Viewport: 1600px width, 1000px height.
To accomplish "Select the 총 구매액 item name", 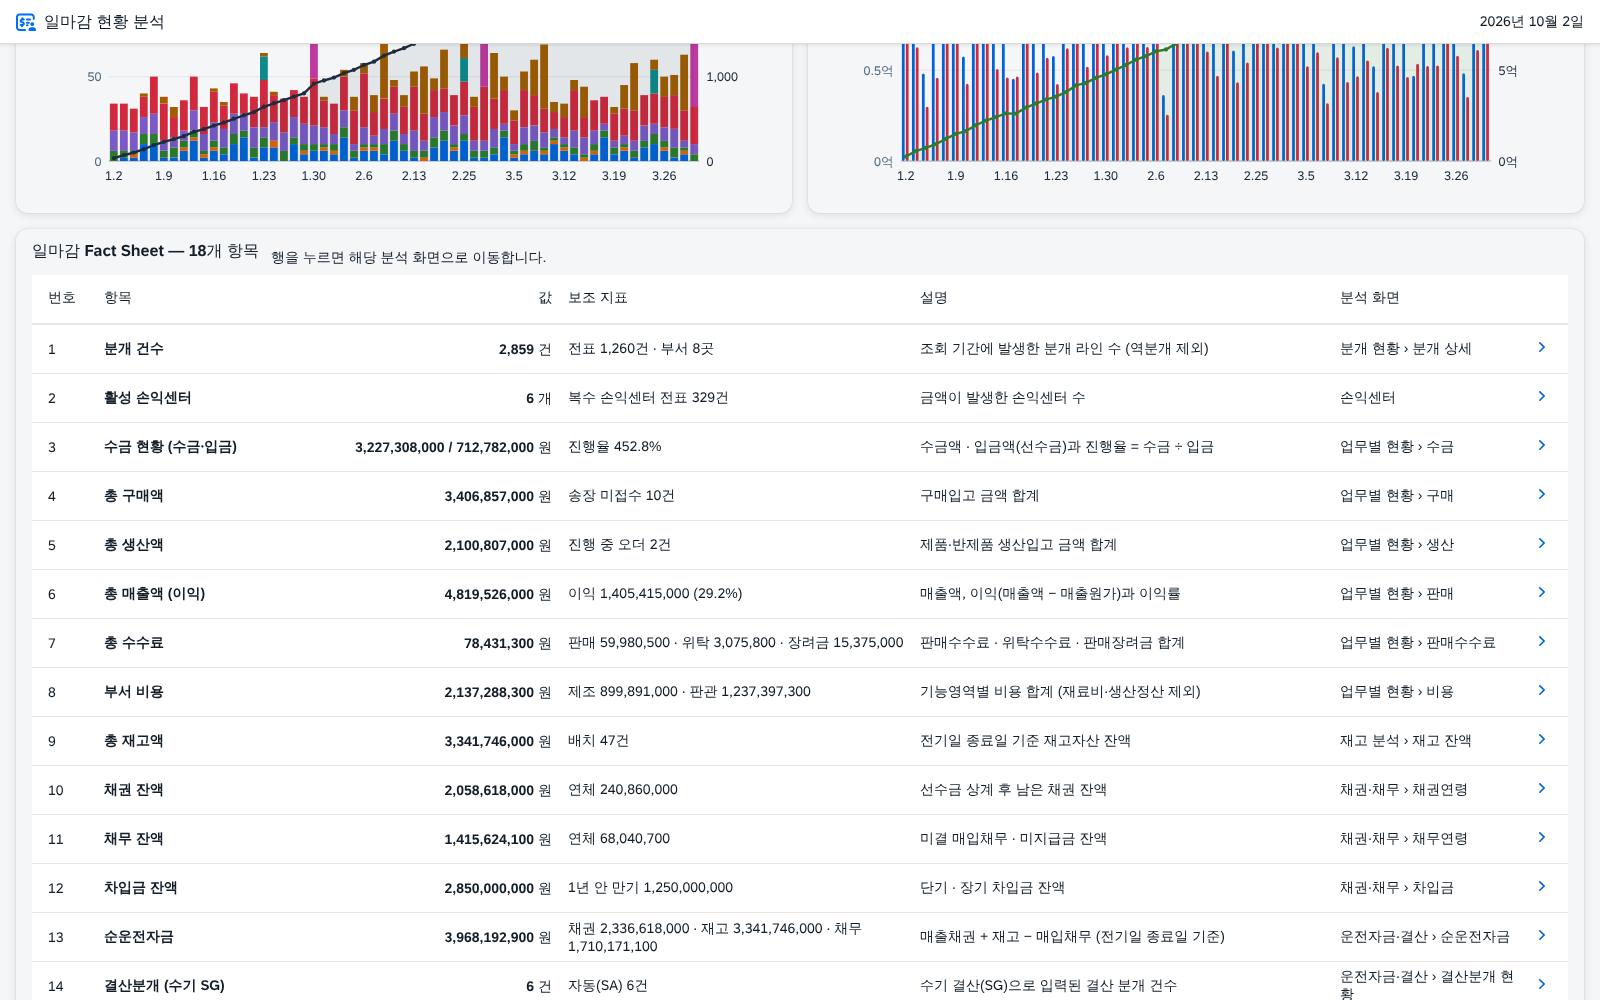I will click(x=134, y=496).
